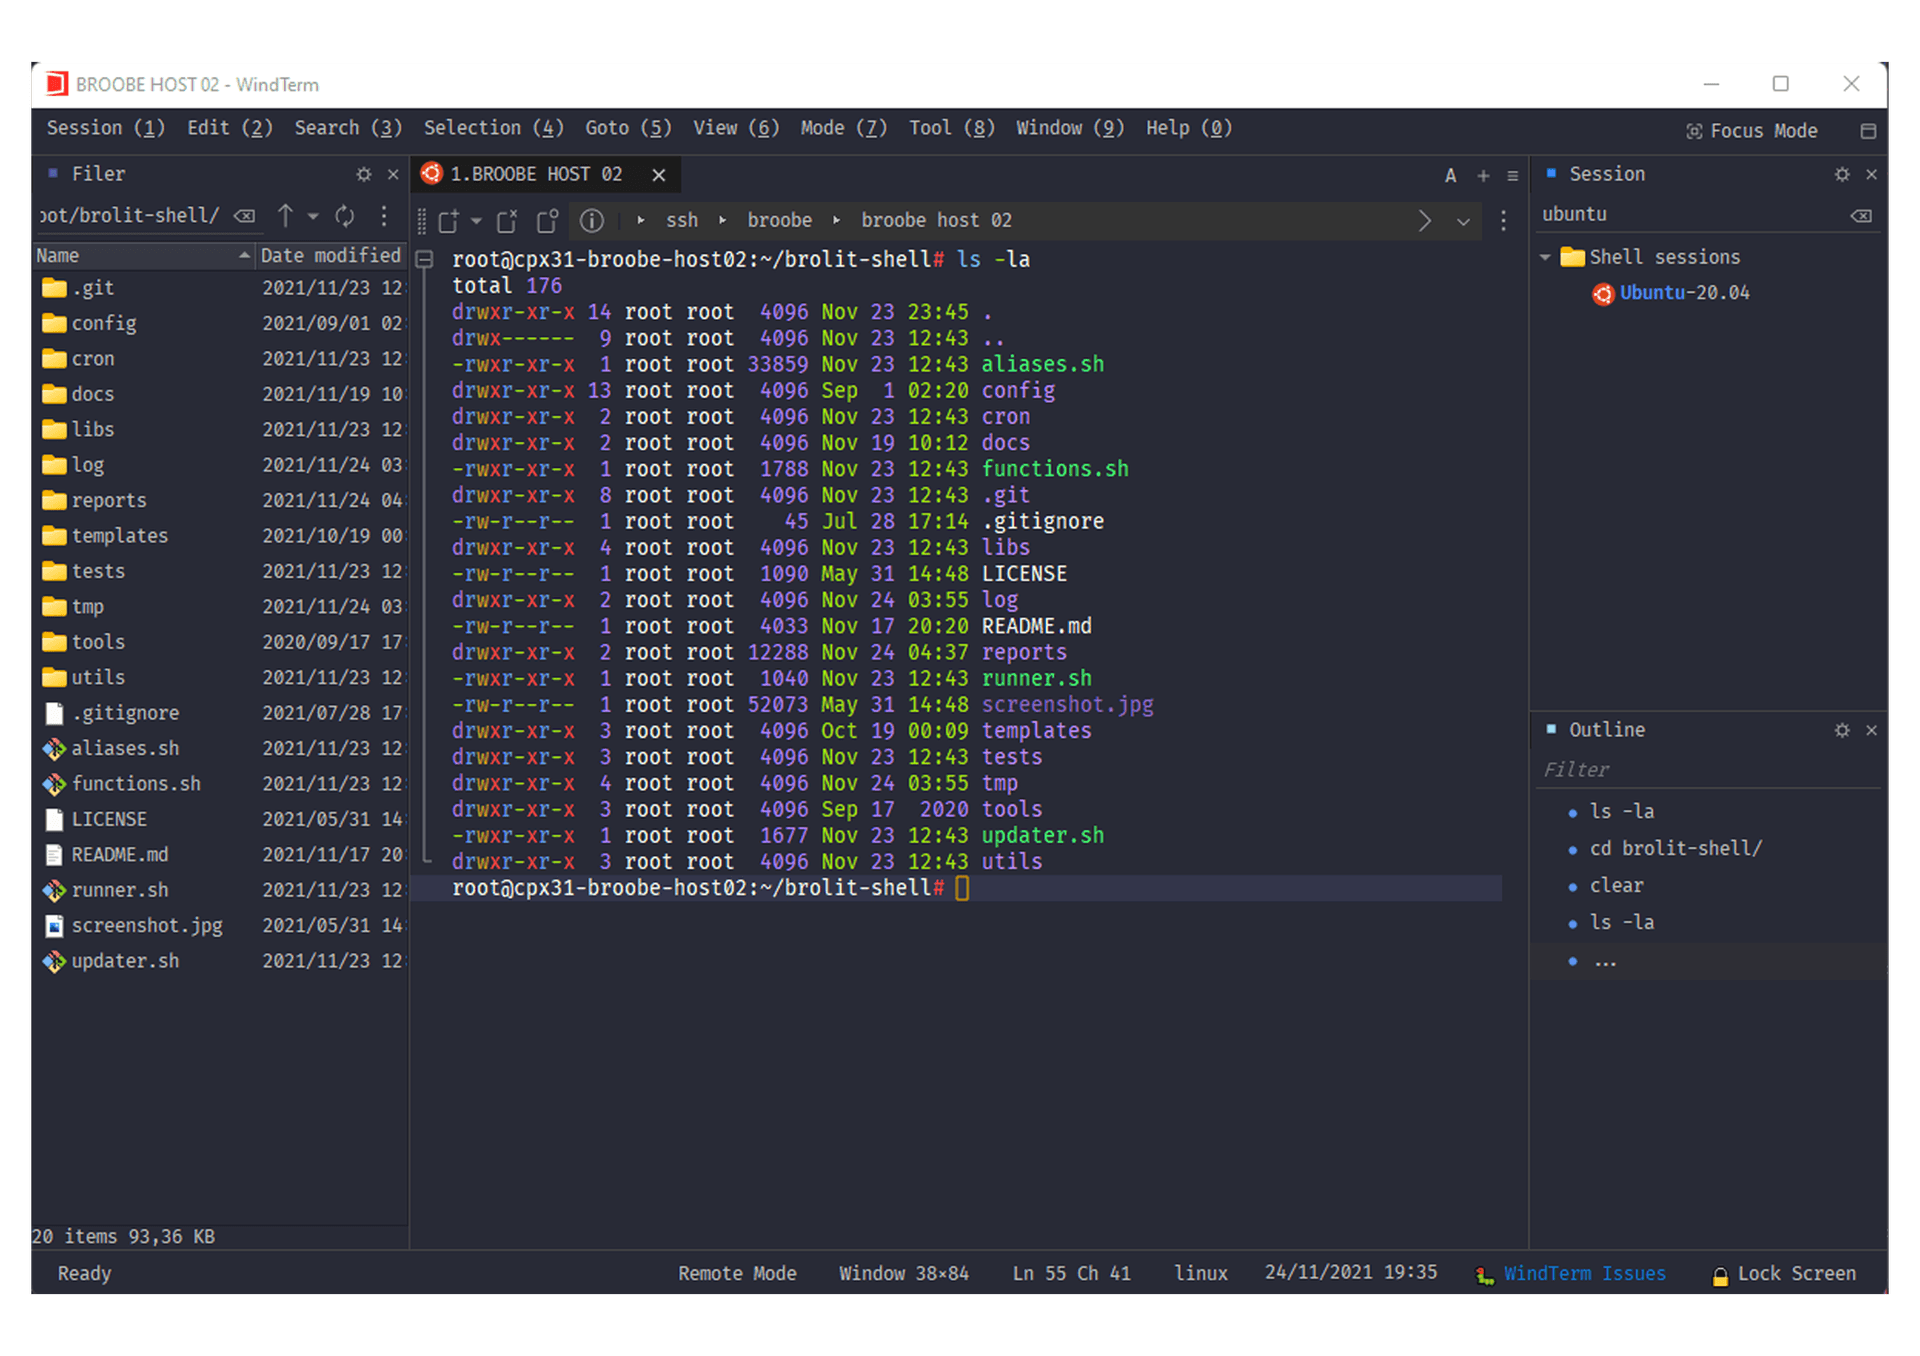Toggle Remote Mode in the status bar
The height and width of the screenshot is (1356, 1920).
(x=737, y=1273)
